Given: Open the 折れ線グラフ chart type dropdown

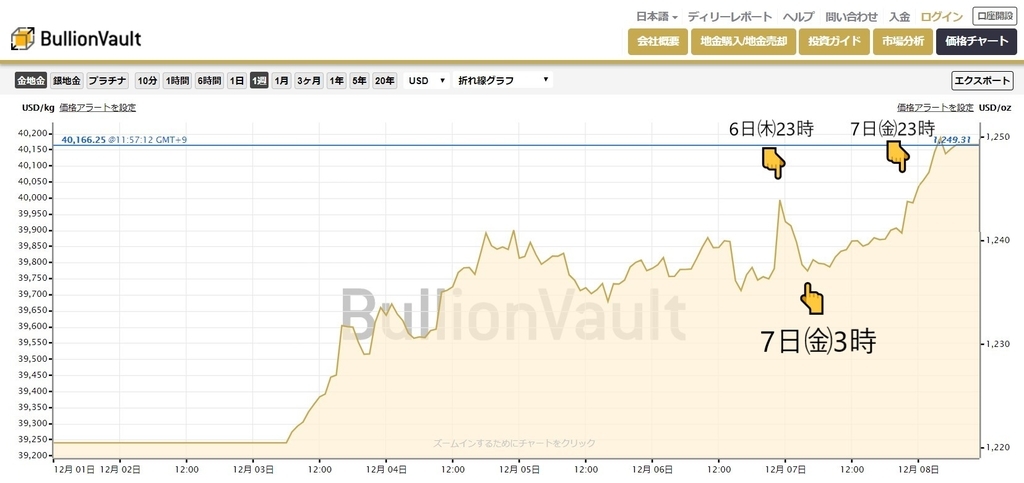Looking at the screenshot, I should click(503, 80).
